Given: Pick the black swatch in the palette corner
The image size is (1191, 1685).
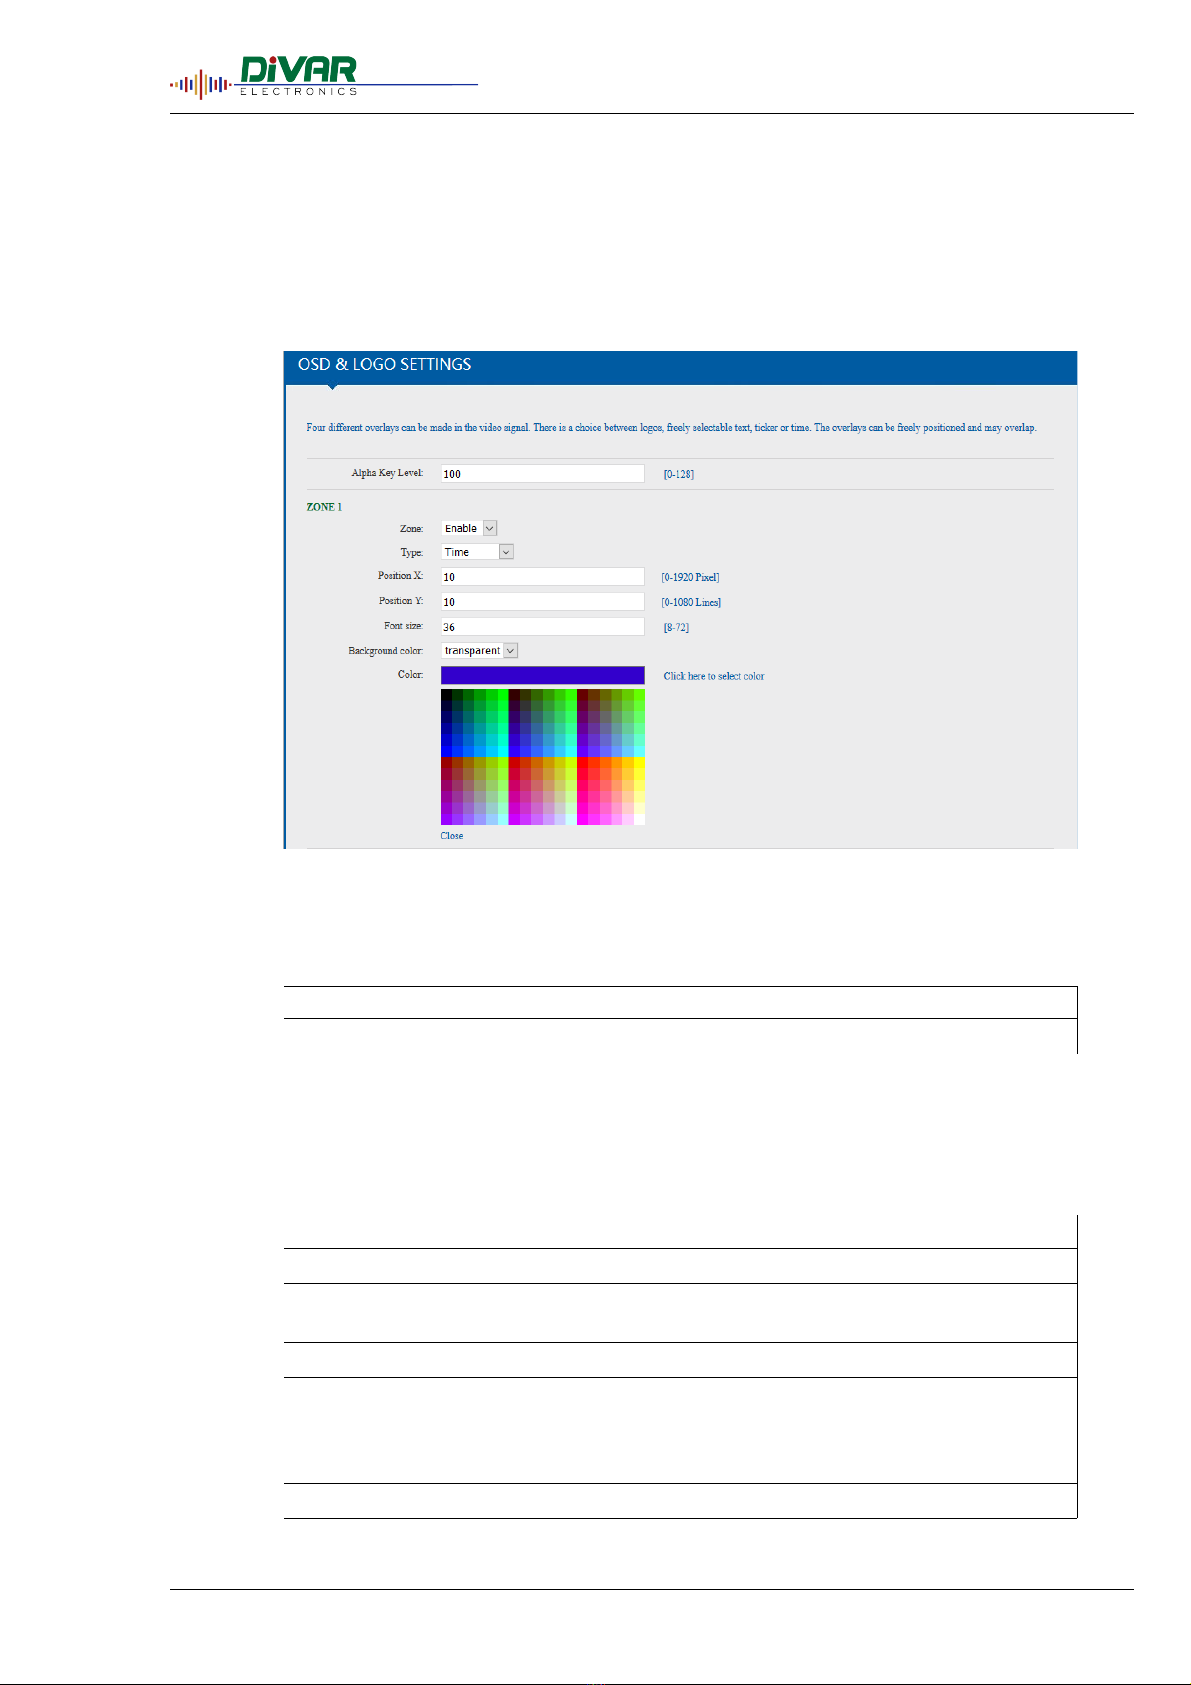Looking at the screenshot, I should coord(446,695).
